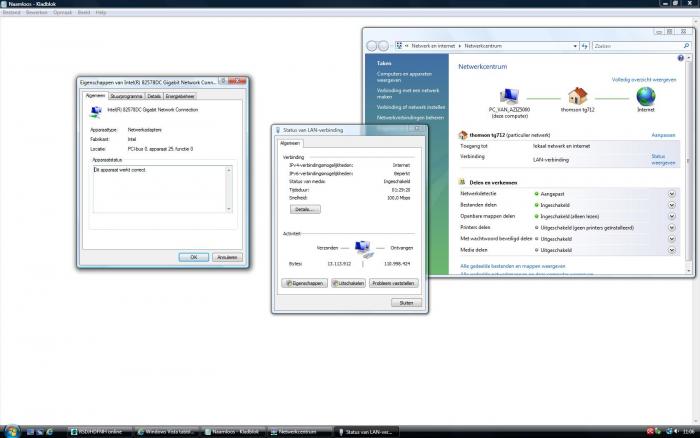Open the address bar history dropdown arrow

(575, 46)
